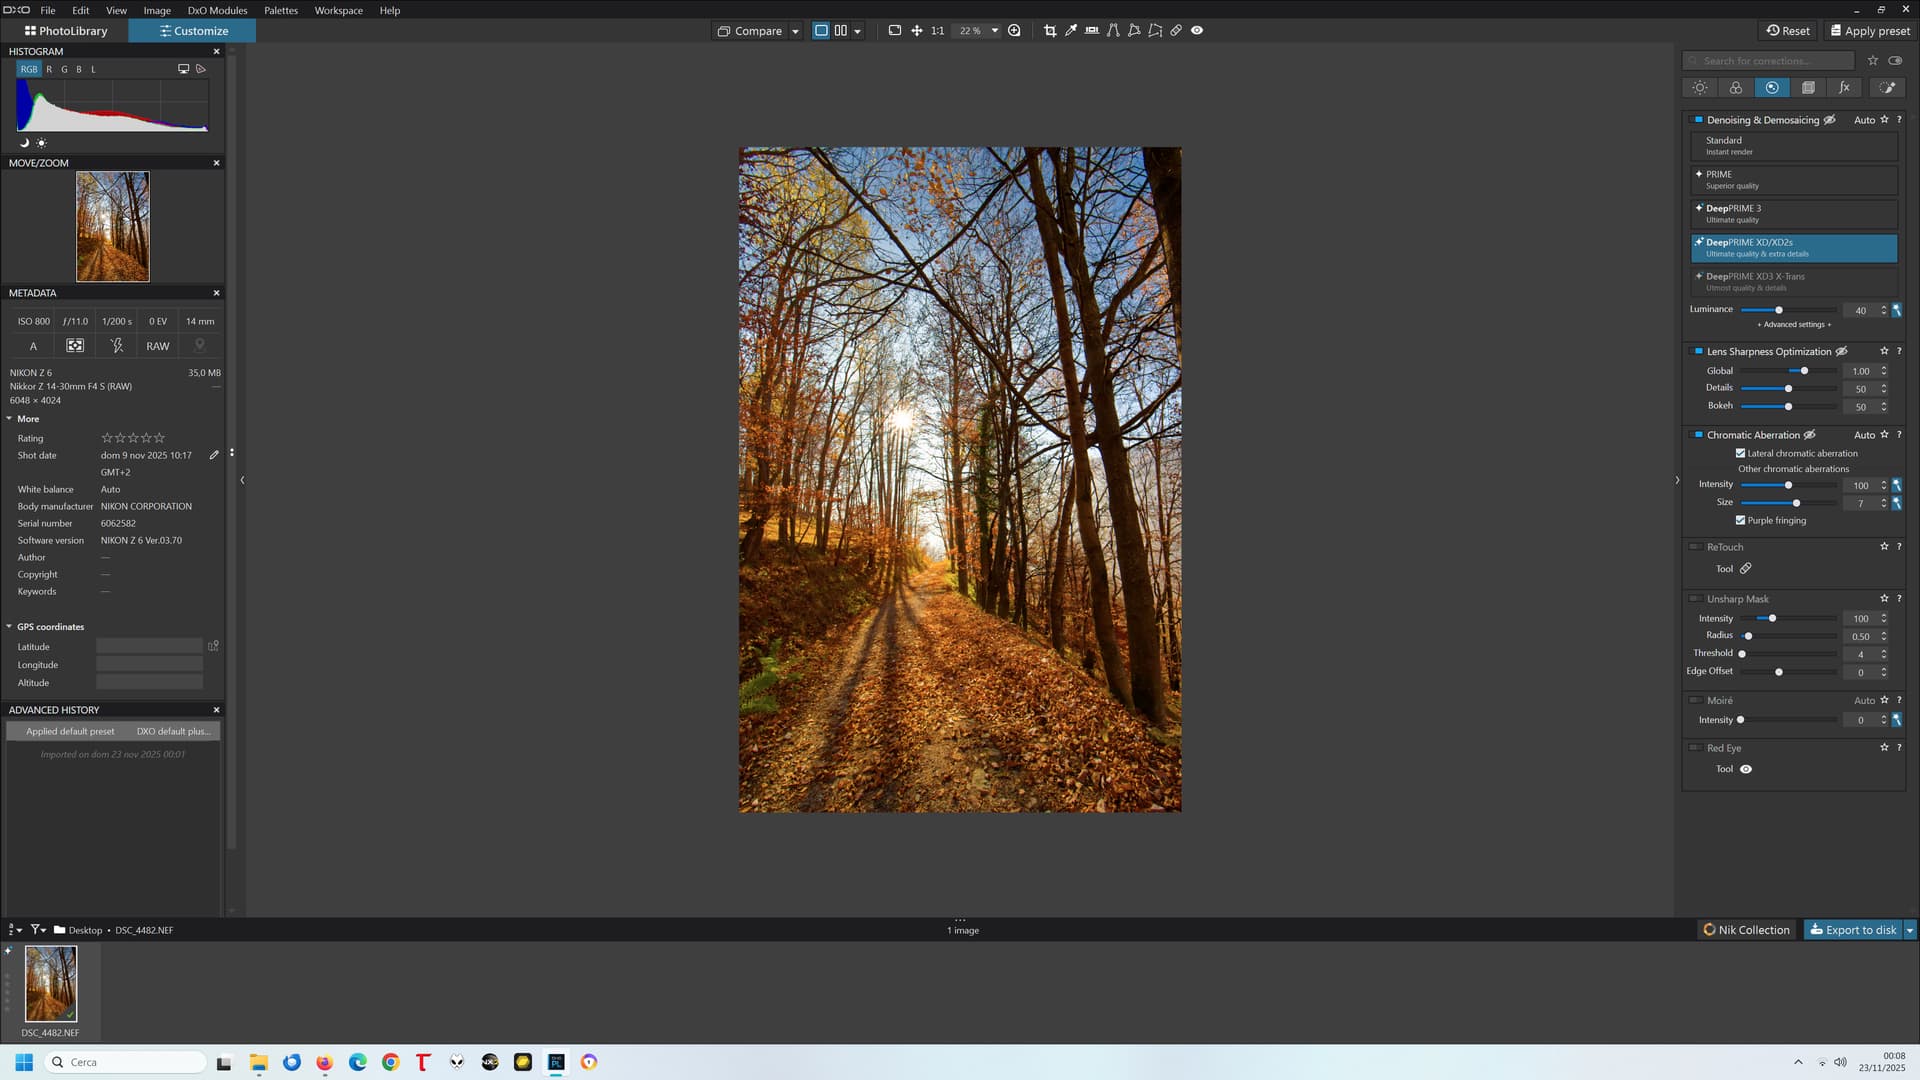
Task: Switch to the Light corrections palette icon
Action: (x=1699, y=88)
